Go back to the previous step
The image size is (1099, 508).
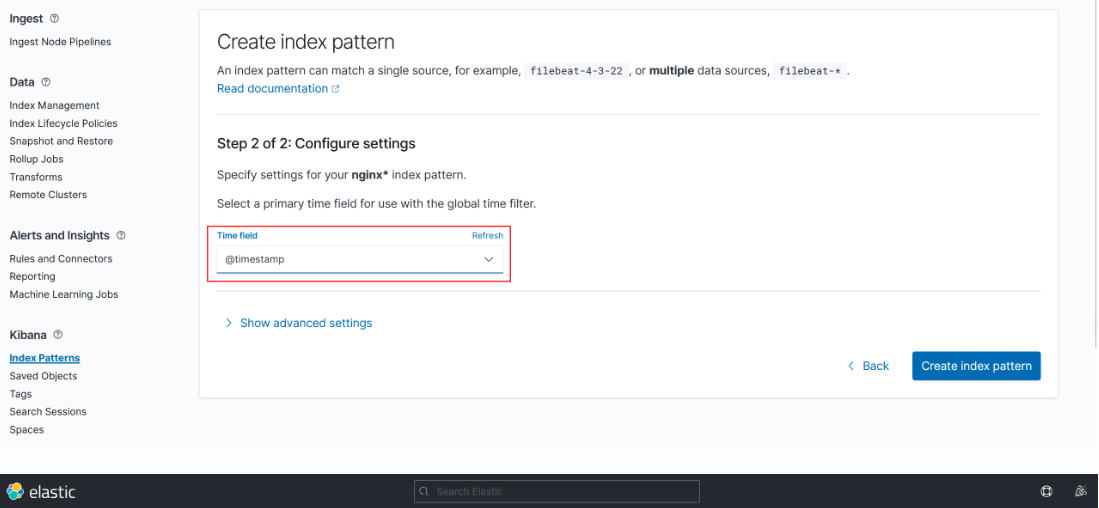pos(868,366)
